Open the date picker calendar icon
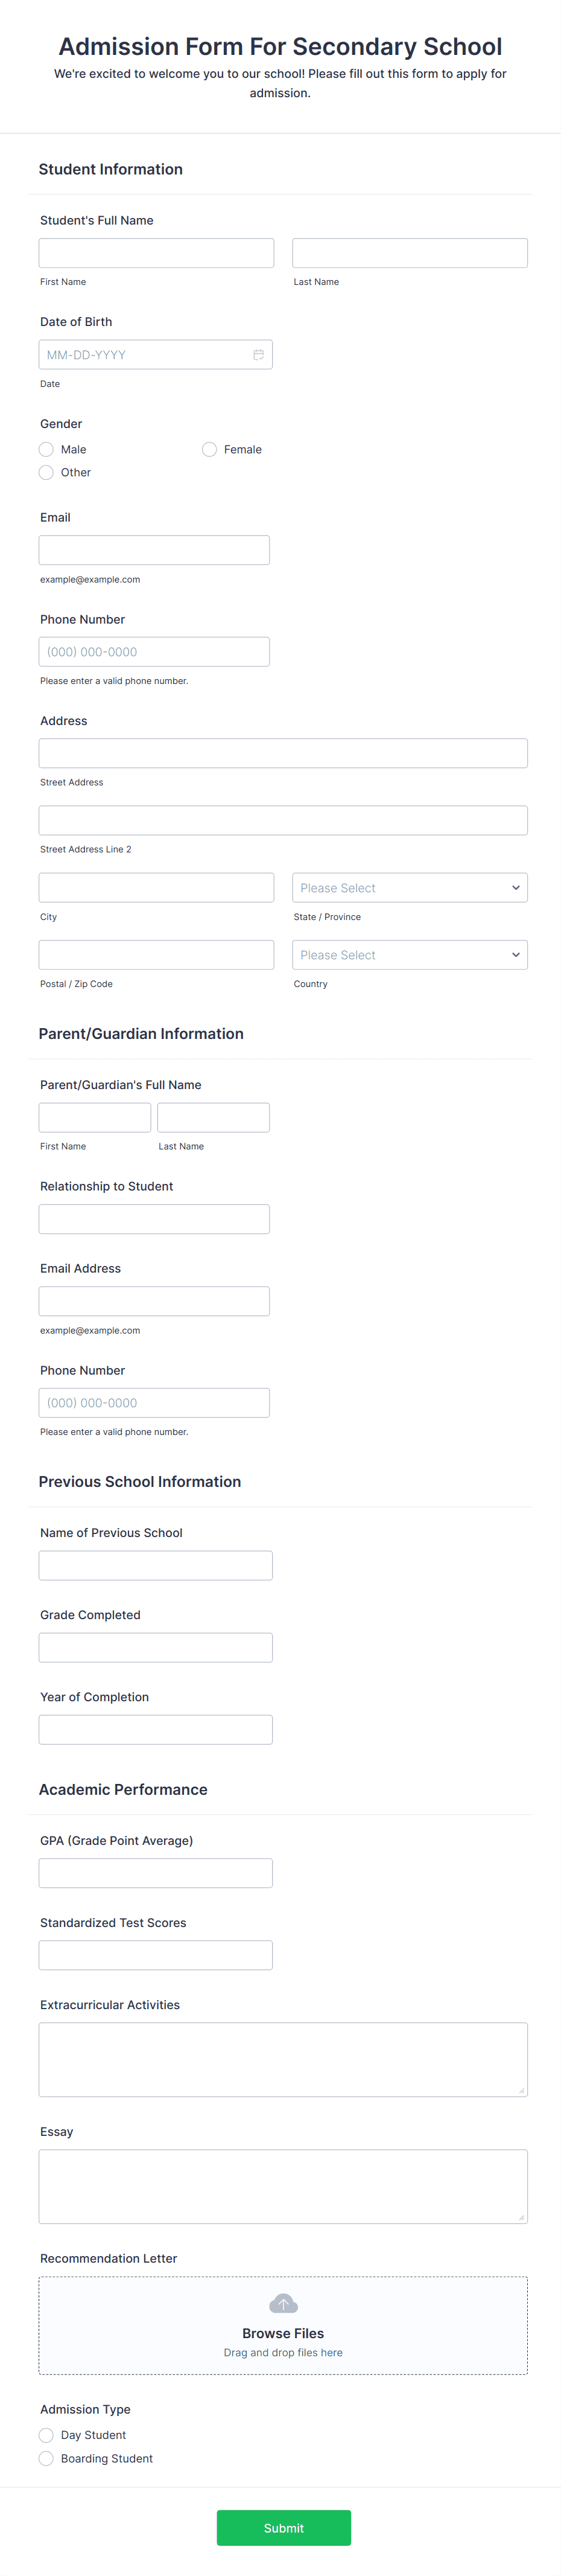The width and height of the screenshot is (561, 2576). (258, 354)
